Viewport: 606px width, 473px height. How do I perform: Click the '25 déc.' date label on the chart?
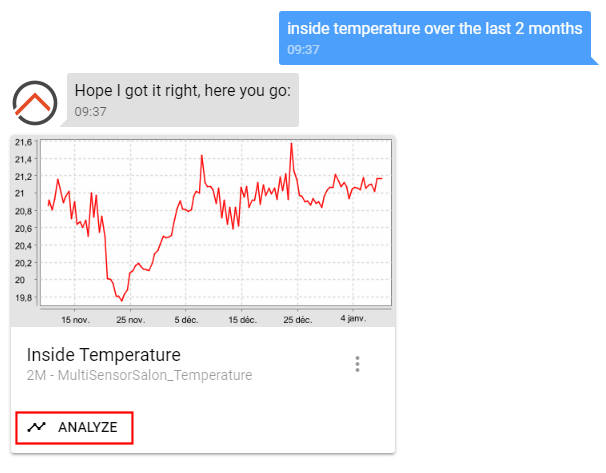click(x=298, y=320)
